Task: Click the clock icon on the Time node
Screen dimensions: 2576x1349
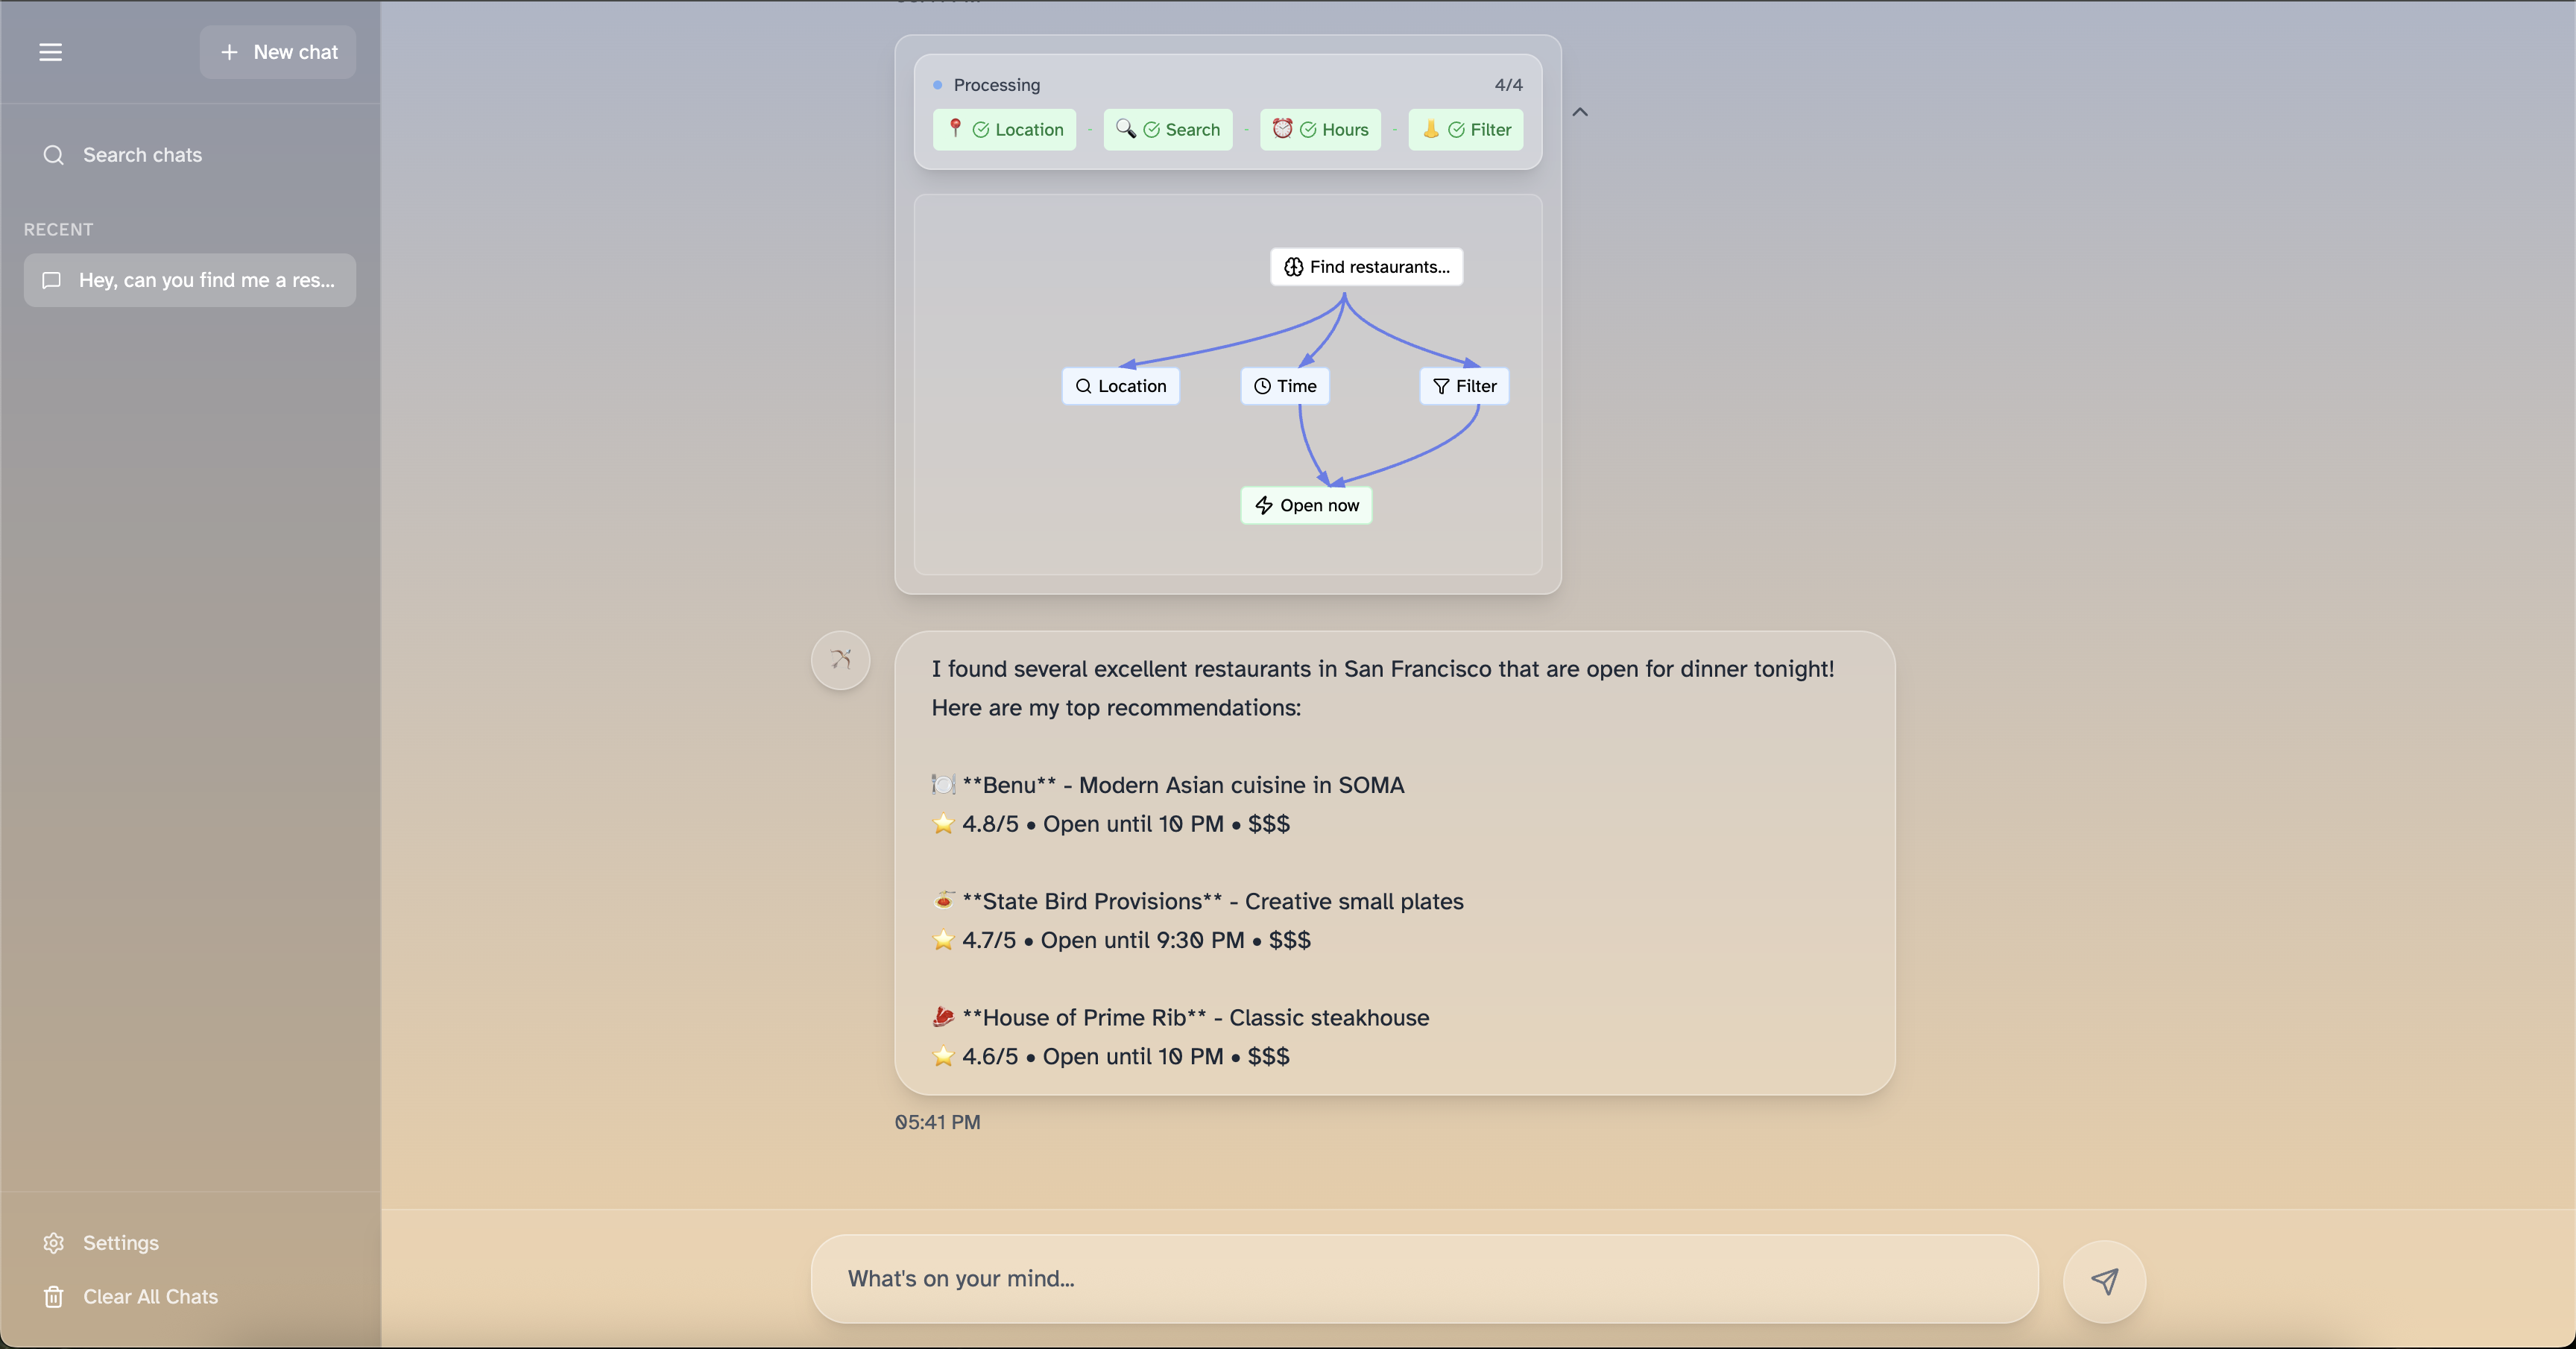Action: pos(1262,386)
